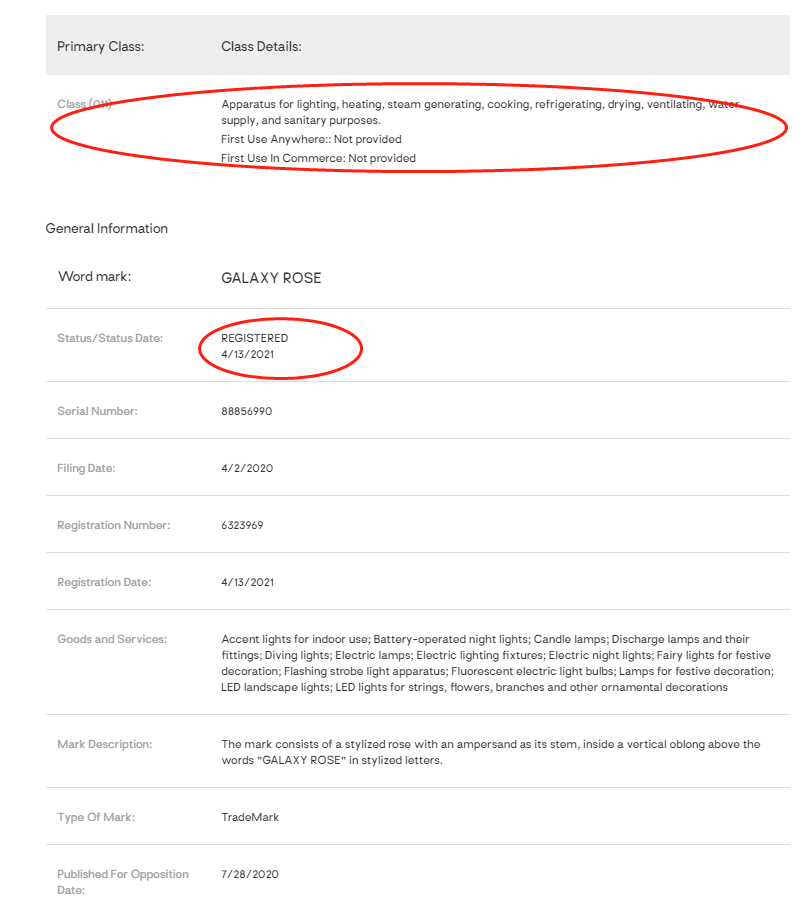
Task: Click the General Information heading
Action: click(x=107, y=229)
